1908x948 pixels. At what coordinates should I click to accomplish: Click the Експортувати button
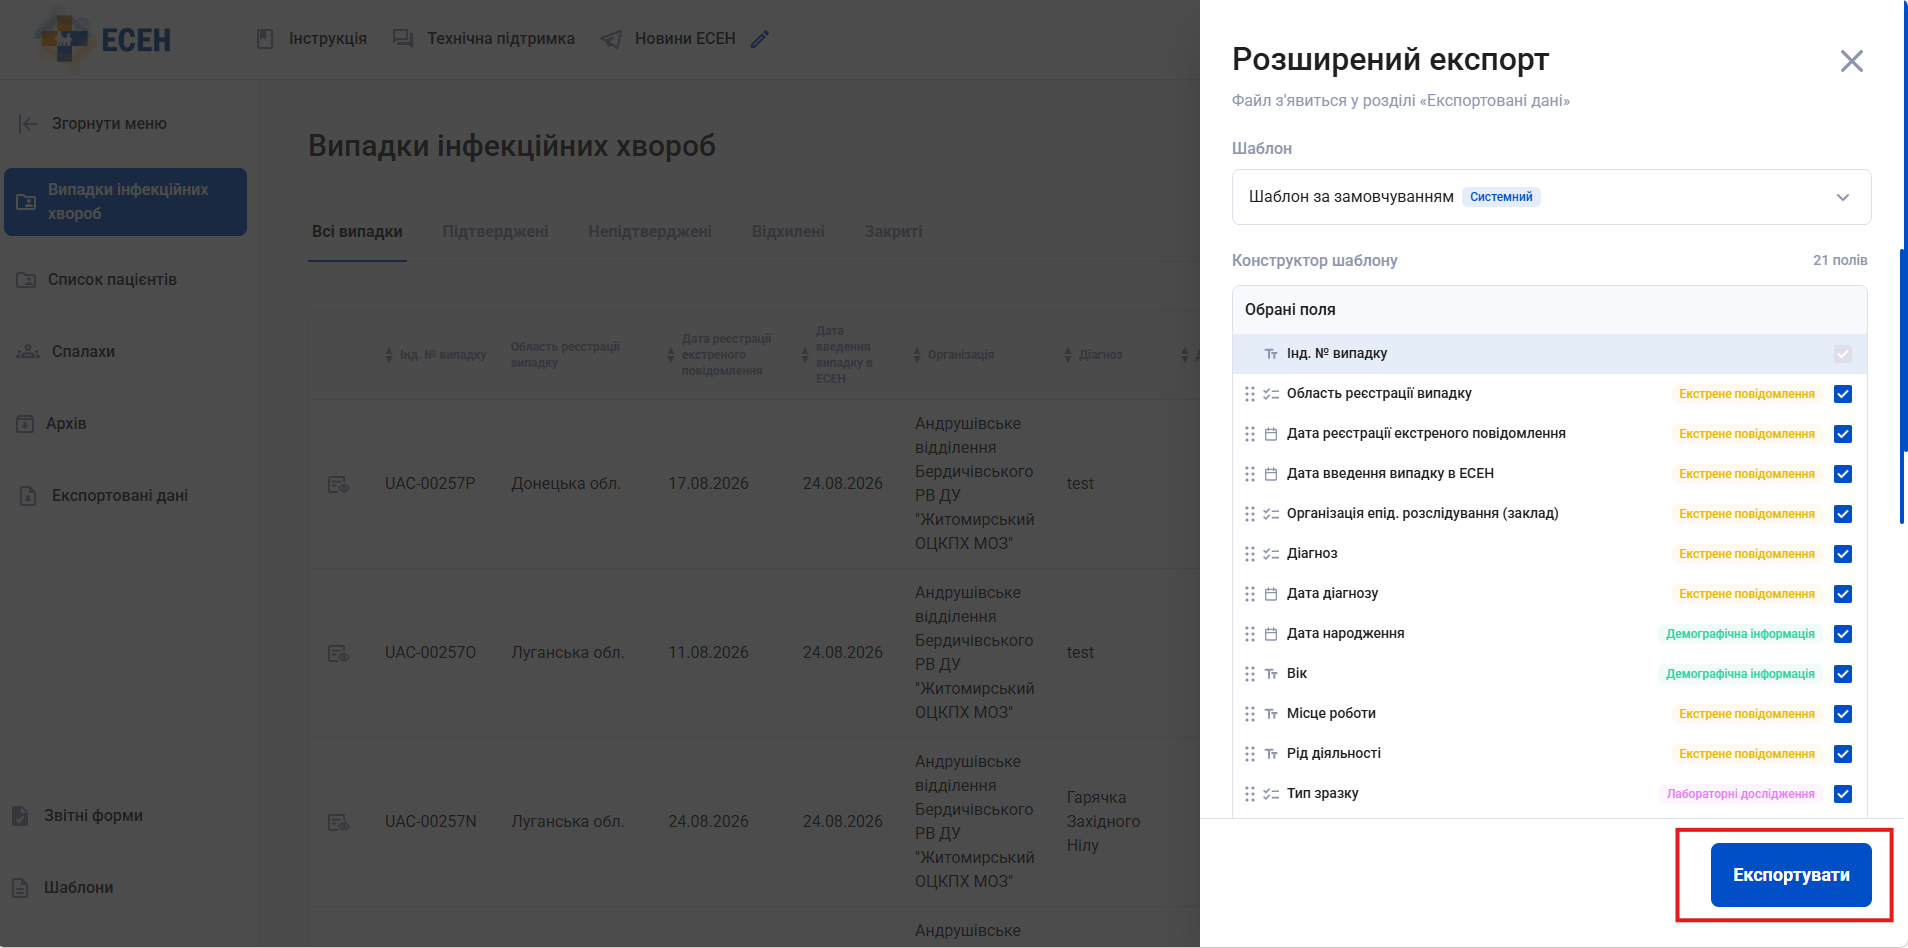click(1791, 875)
